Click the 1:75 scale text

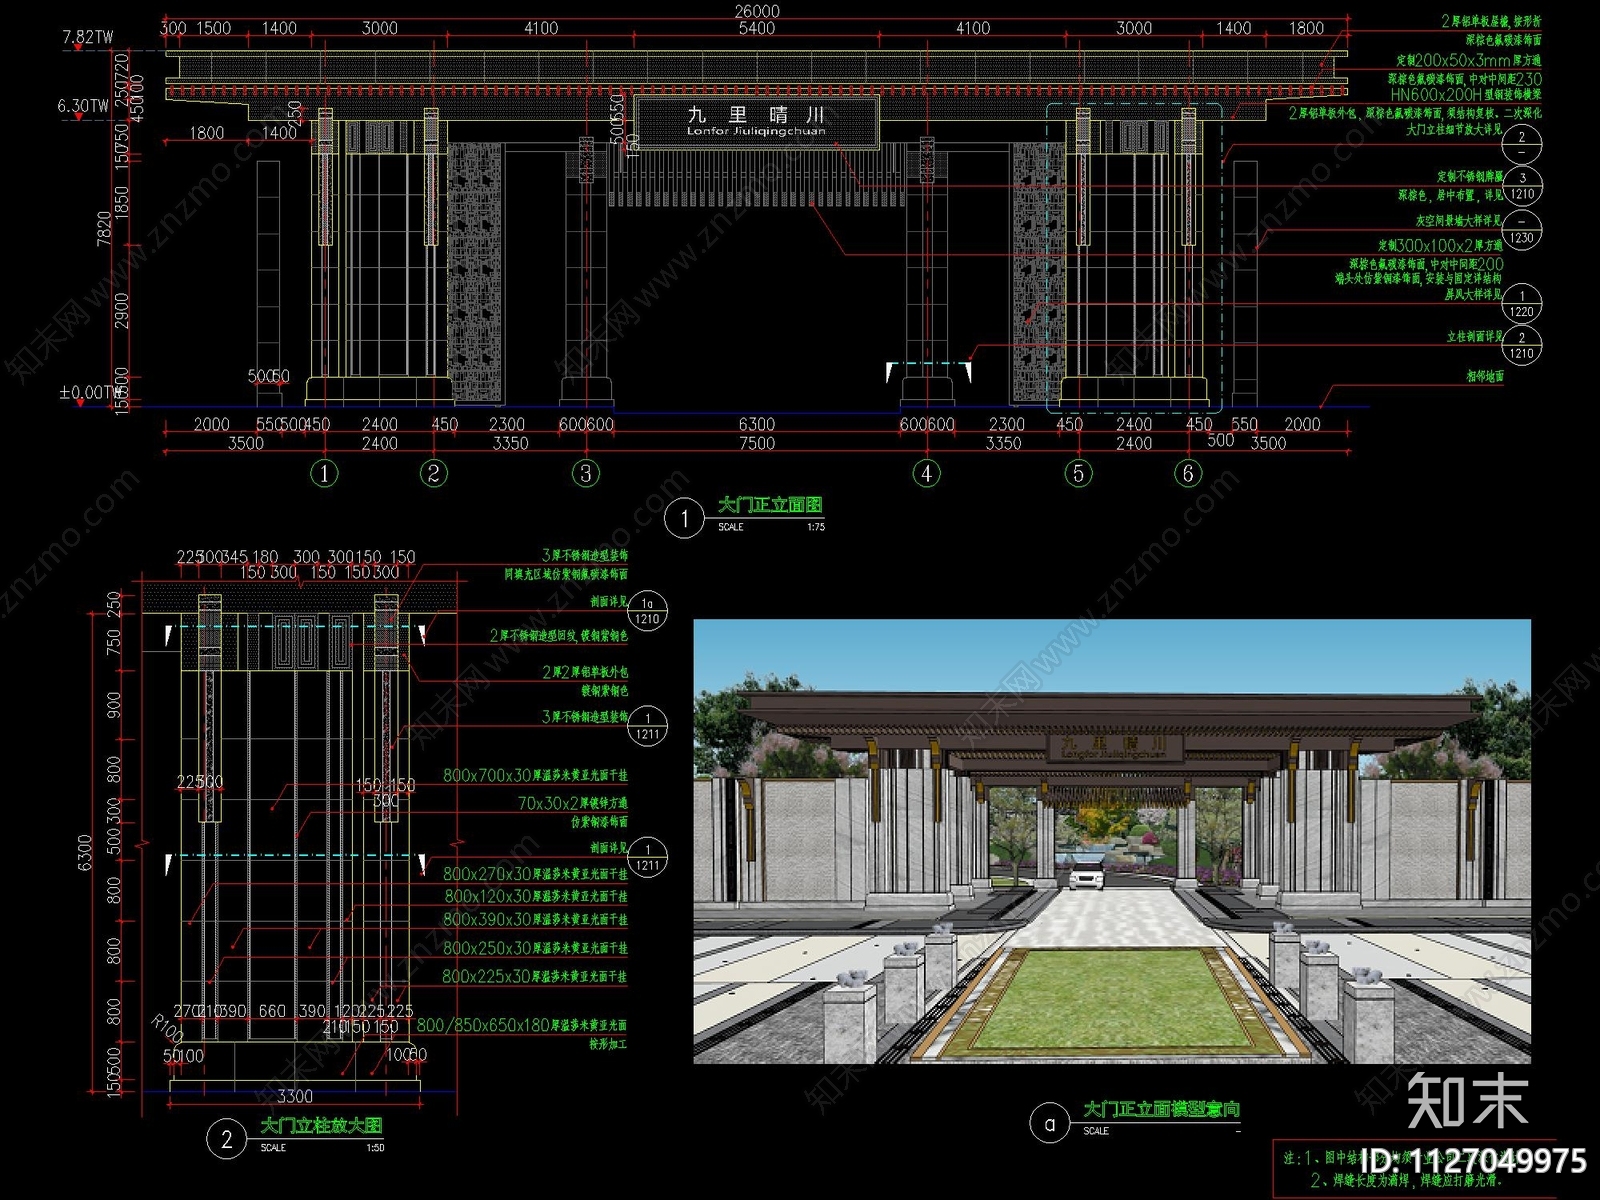click(x=816, y=527)
